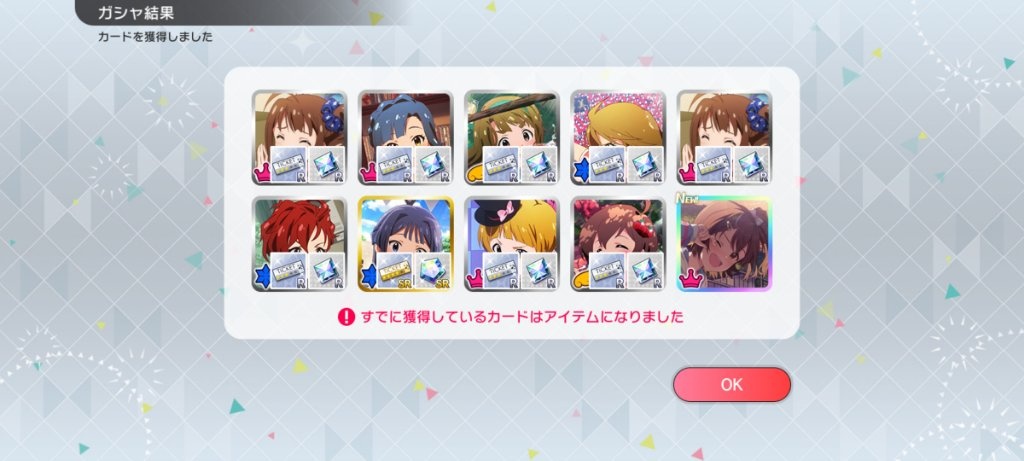Screen dimensions: 1024x461
Task: Tap the OK button
Action: [731, 385]
